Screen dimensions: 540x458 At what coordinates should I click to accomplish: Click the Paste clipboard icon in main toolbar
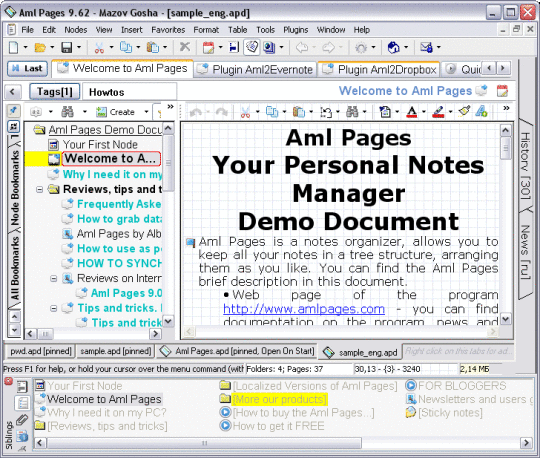click(x=153, y=48)
